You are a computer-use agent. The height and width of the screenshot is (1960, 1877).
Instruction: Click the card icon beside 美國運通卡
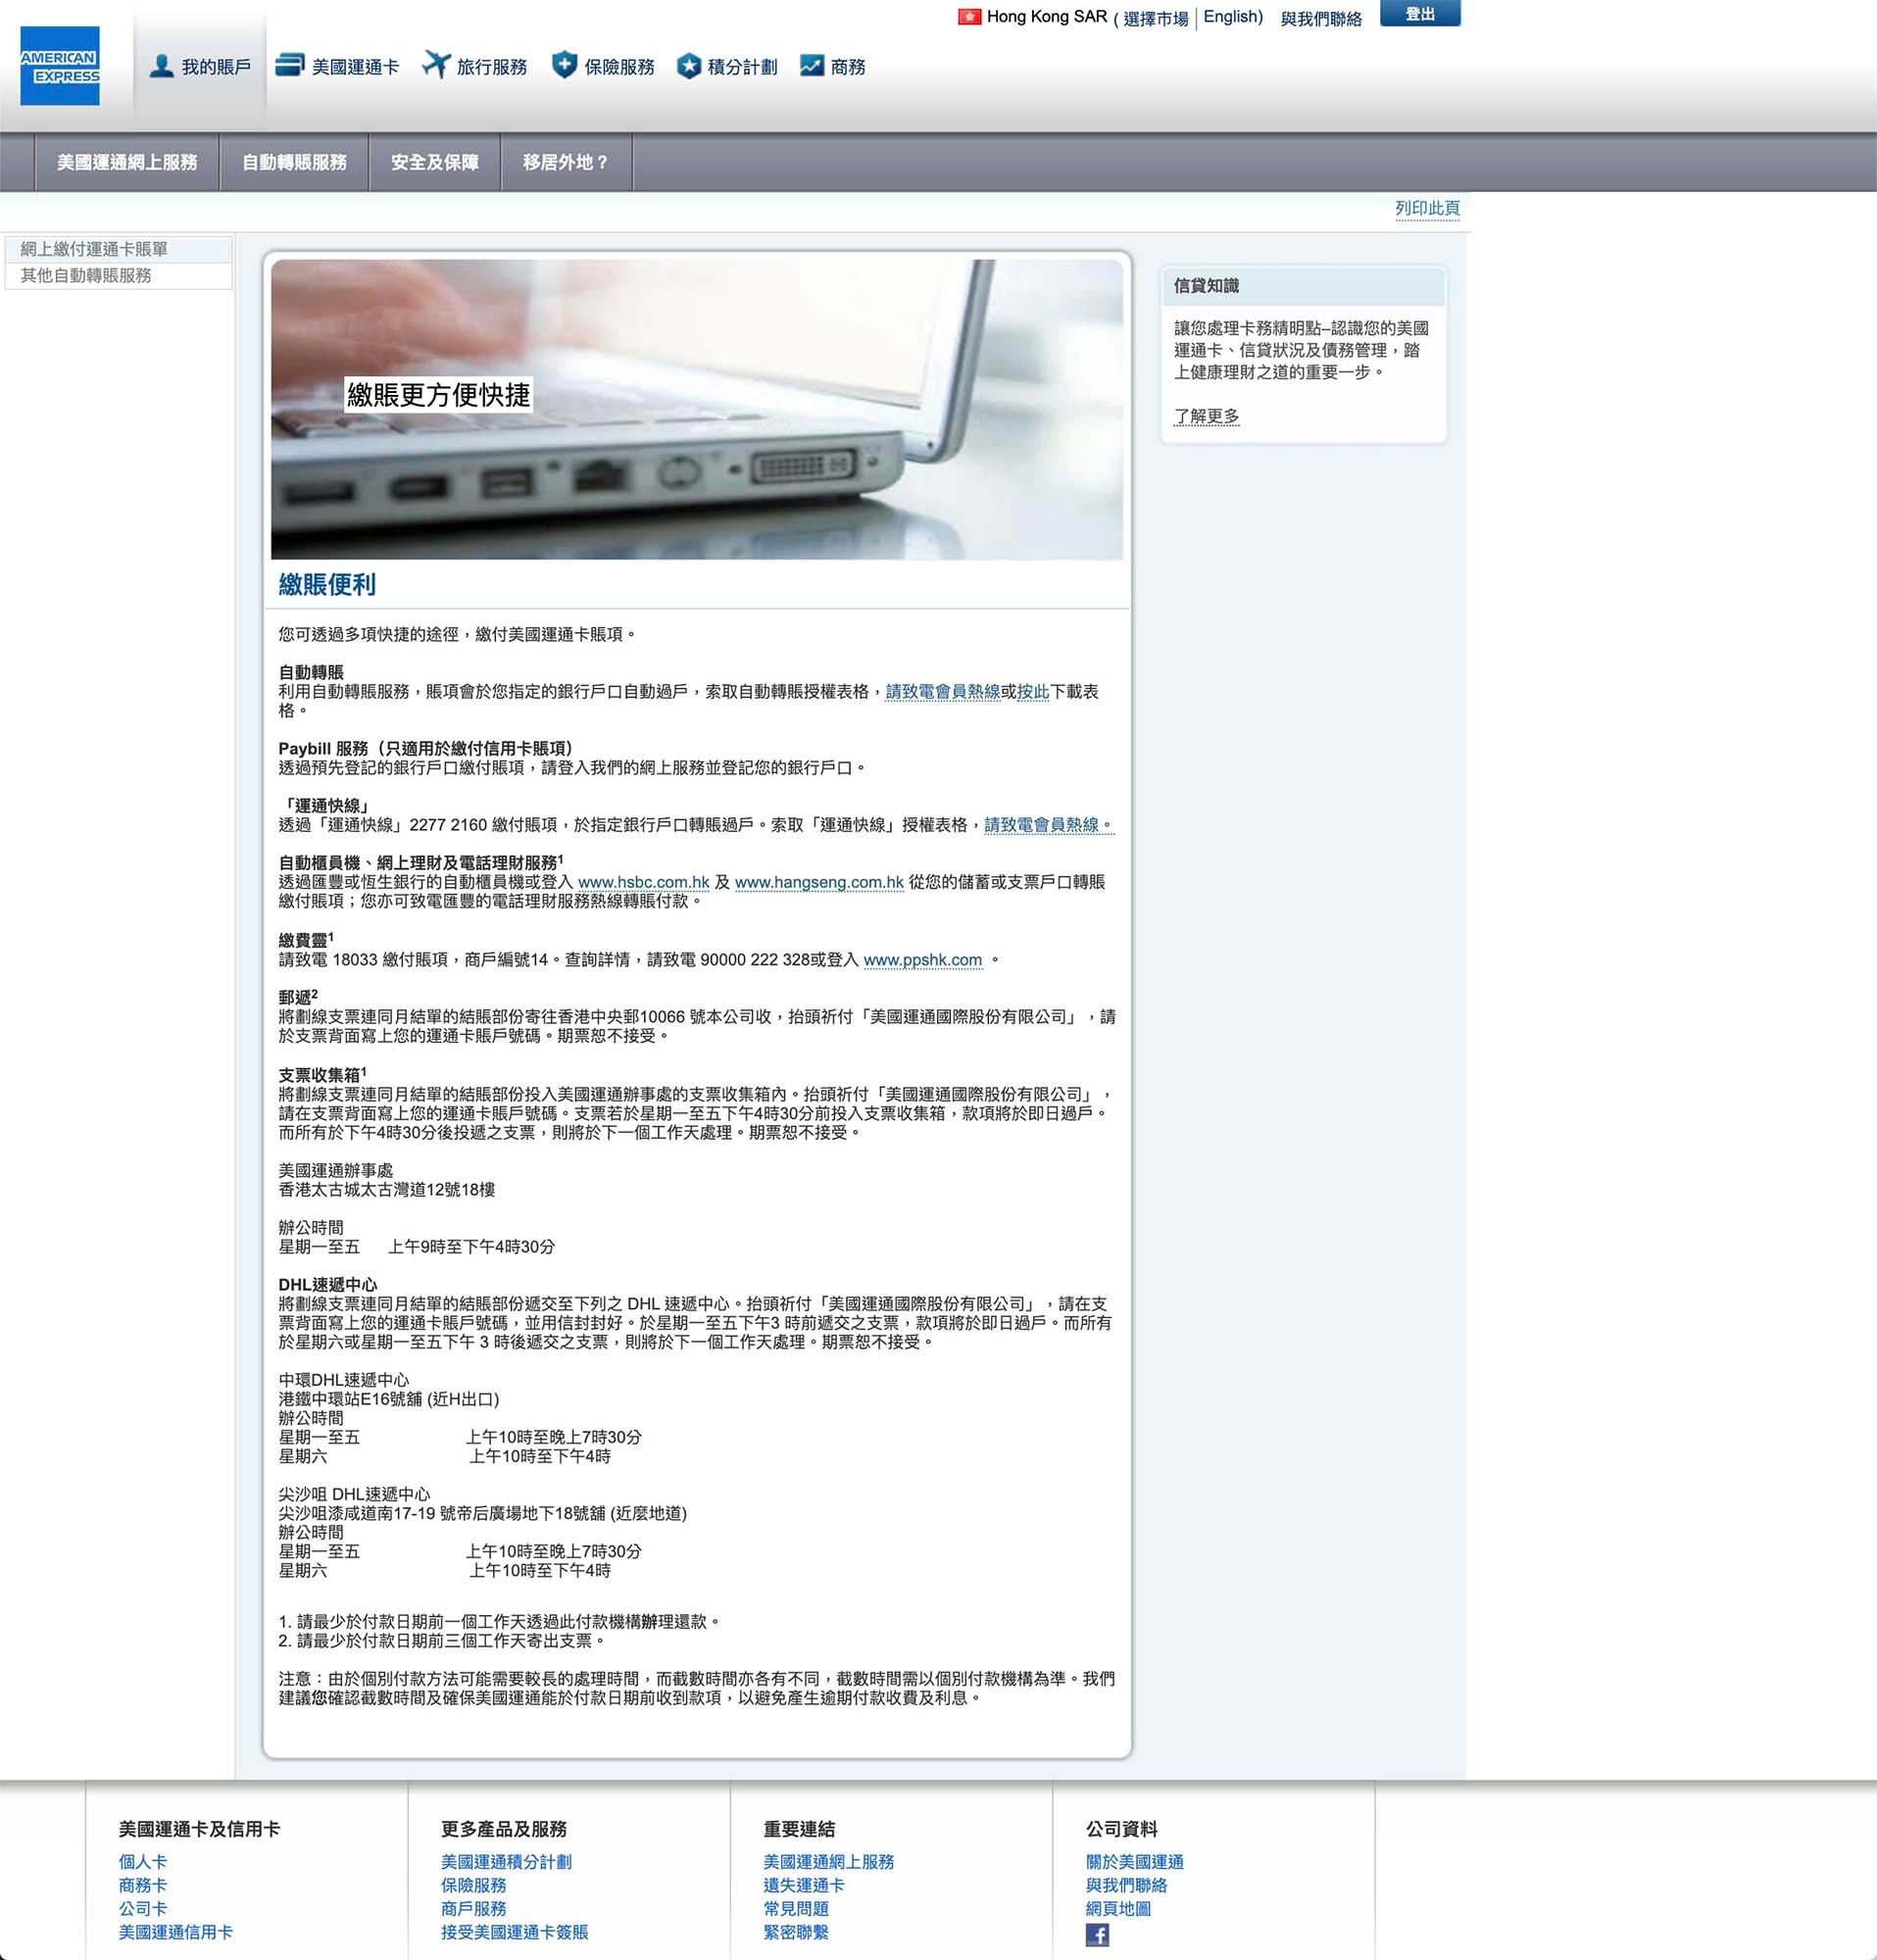point(289,65)
